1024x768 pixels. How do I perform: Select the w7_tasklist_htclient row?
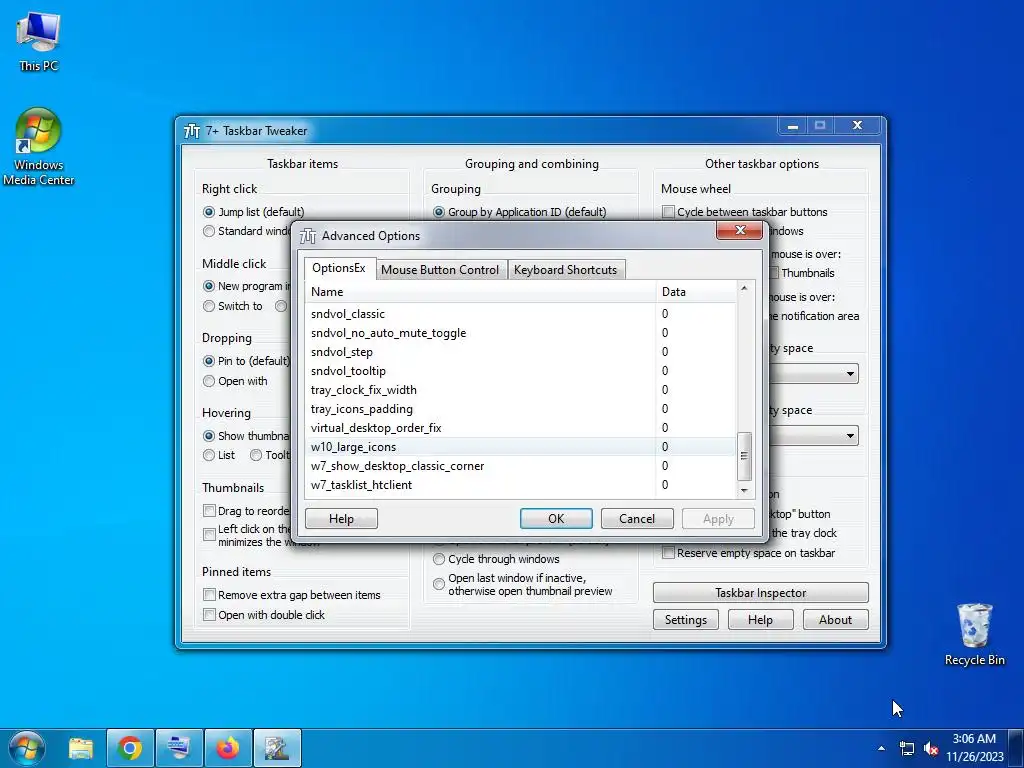(x=521, y=485)
